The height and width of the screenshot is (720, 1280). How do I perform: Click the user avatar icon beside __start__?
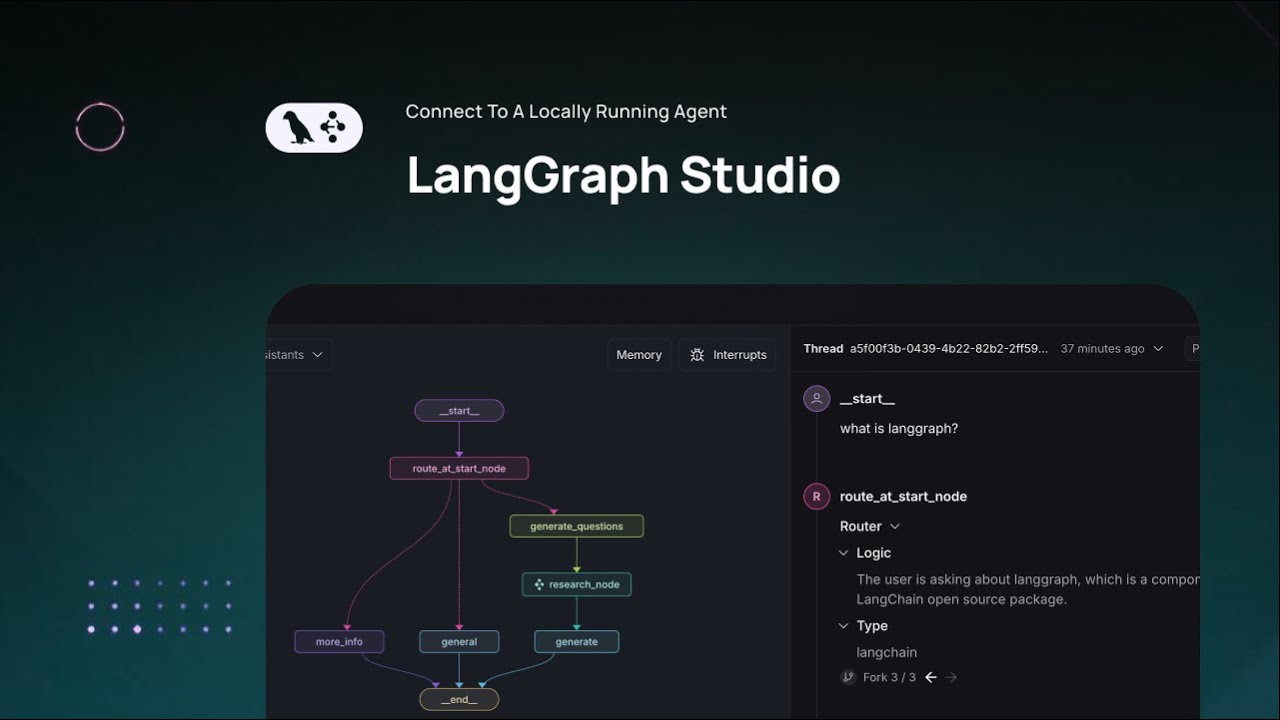click(816, 399)
